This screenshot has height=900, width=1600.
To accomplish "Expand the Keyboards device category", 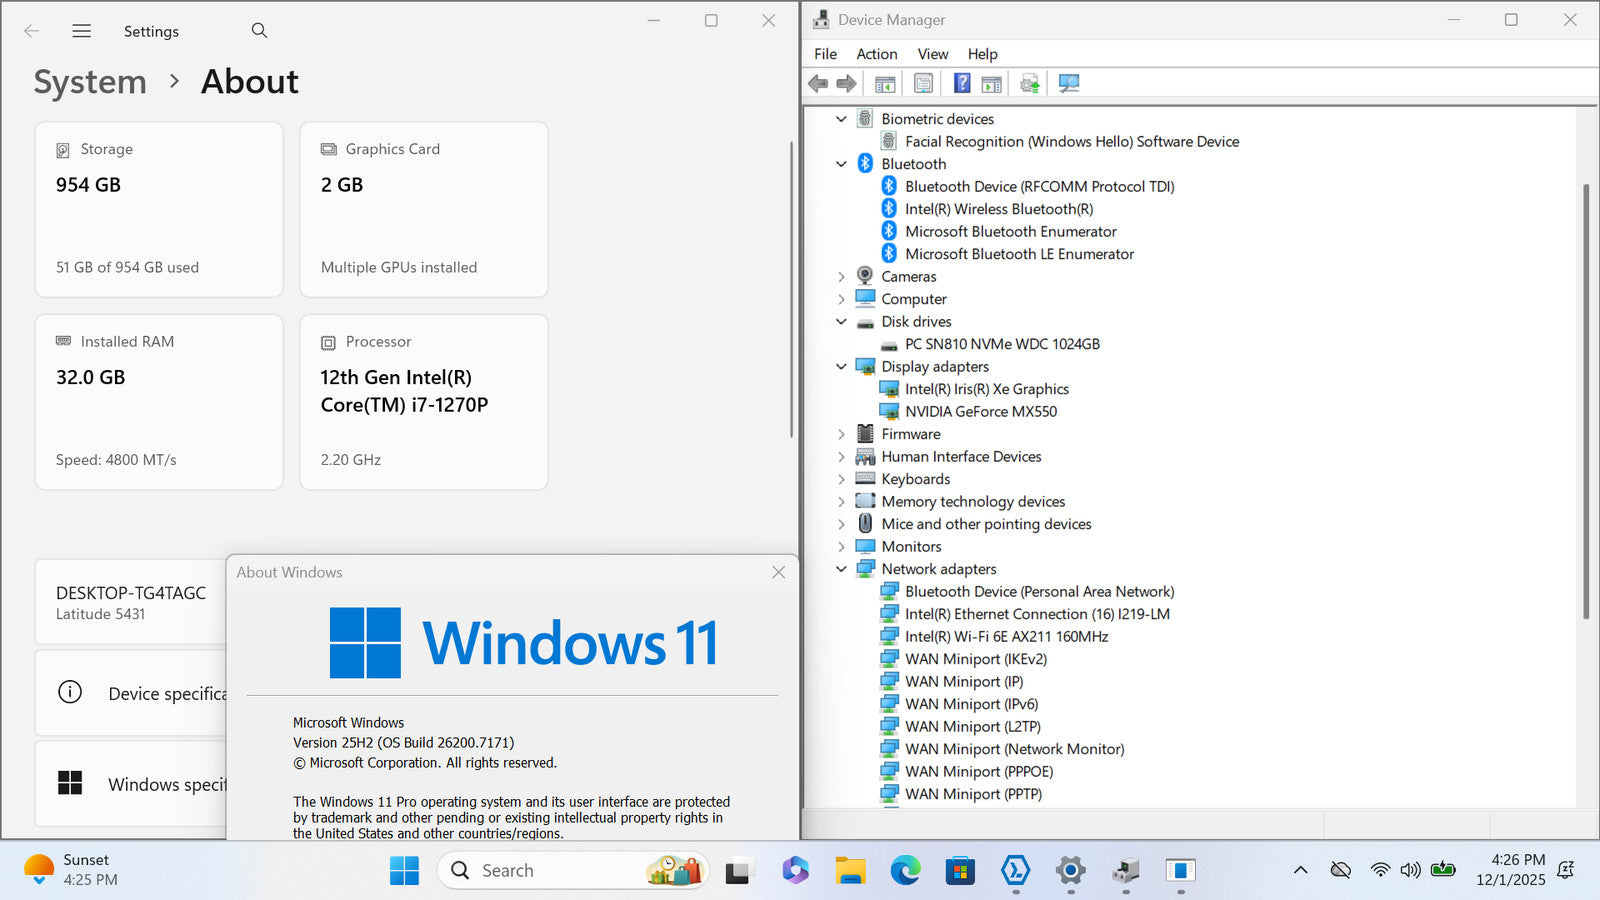I will click(841, 479).
